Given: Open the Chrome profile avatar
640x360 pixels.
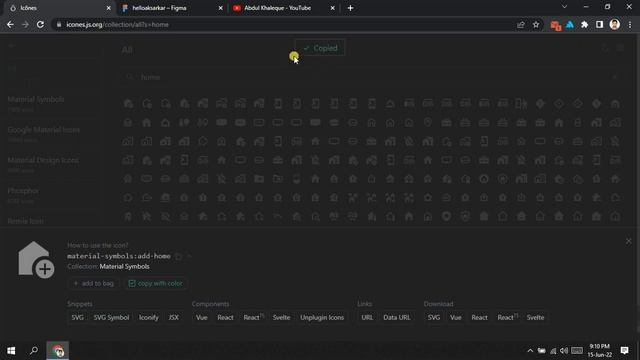Looking at the screenshot, I should pos(615,24).
